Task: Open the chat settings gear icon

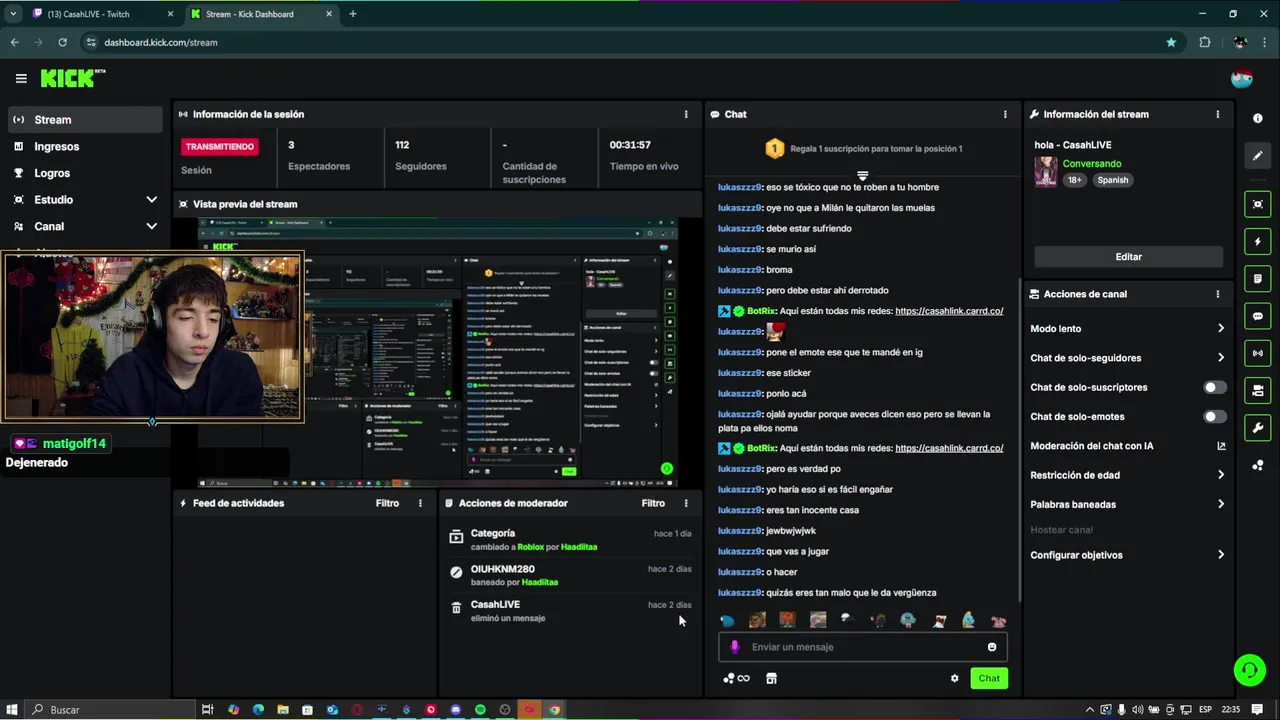Action: point(954,678)
